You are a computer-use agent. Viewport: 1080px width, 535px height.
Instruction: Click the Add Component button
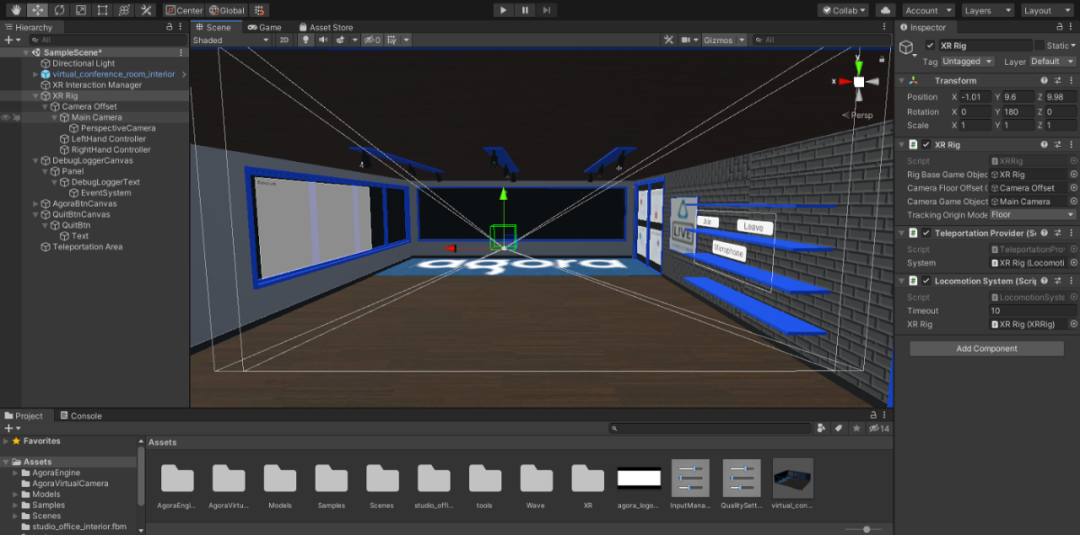(986, 348)
